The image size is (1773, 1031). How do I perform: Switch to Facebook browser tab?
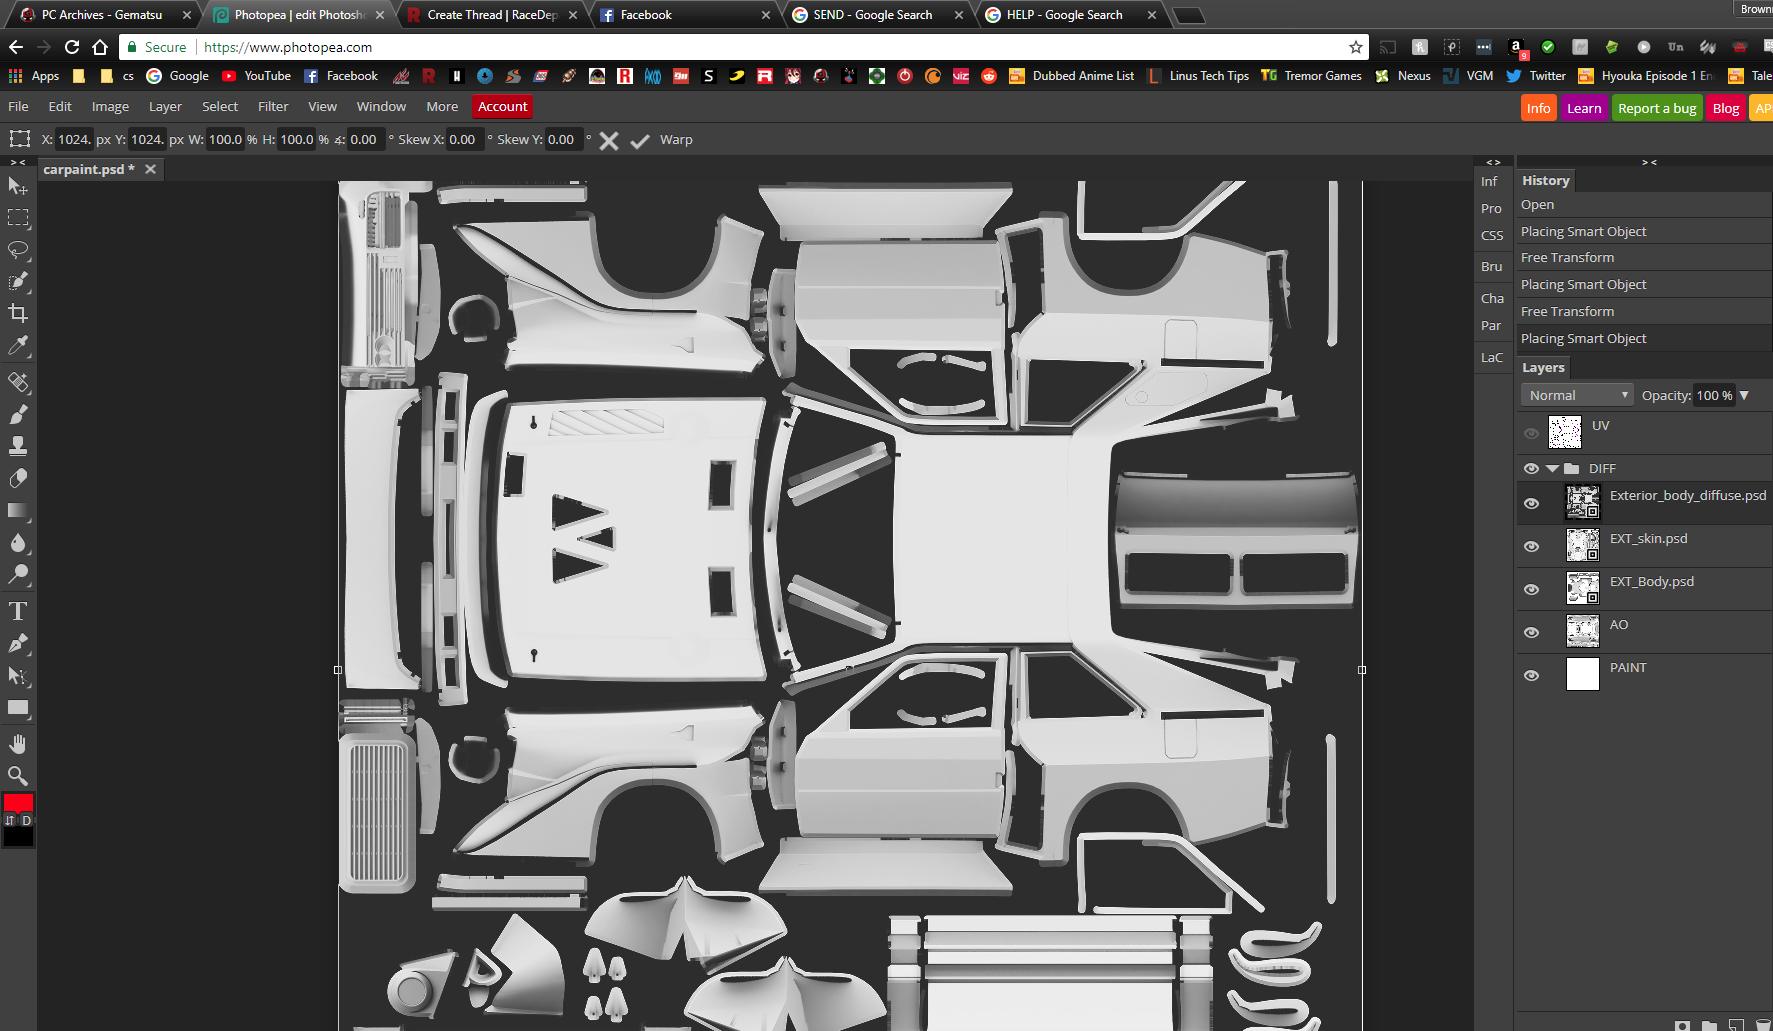point(683,15)
